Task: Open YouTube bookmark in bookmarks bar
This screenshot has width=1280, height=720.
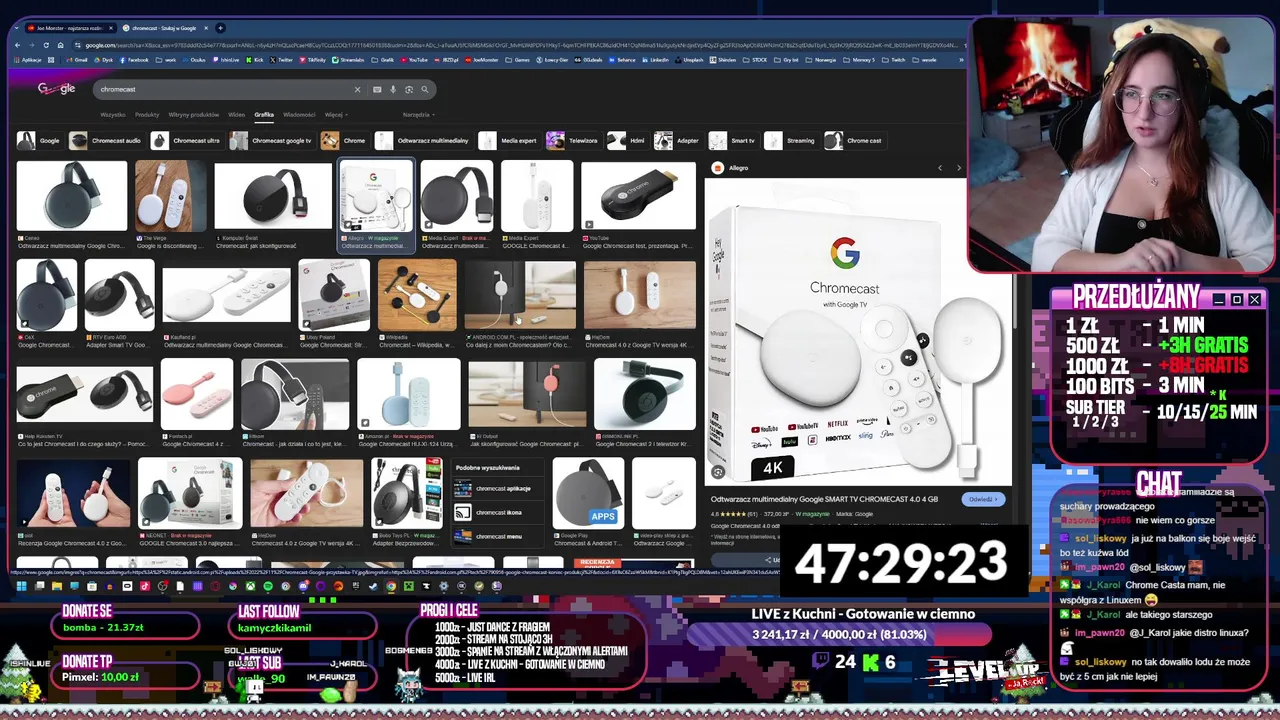Action: [414, 60]
